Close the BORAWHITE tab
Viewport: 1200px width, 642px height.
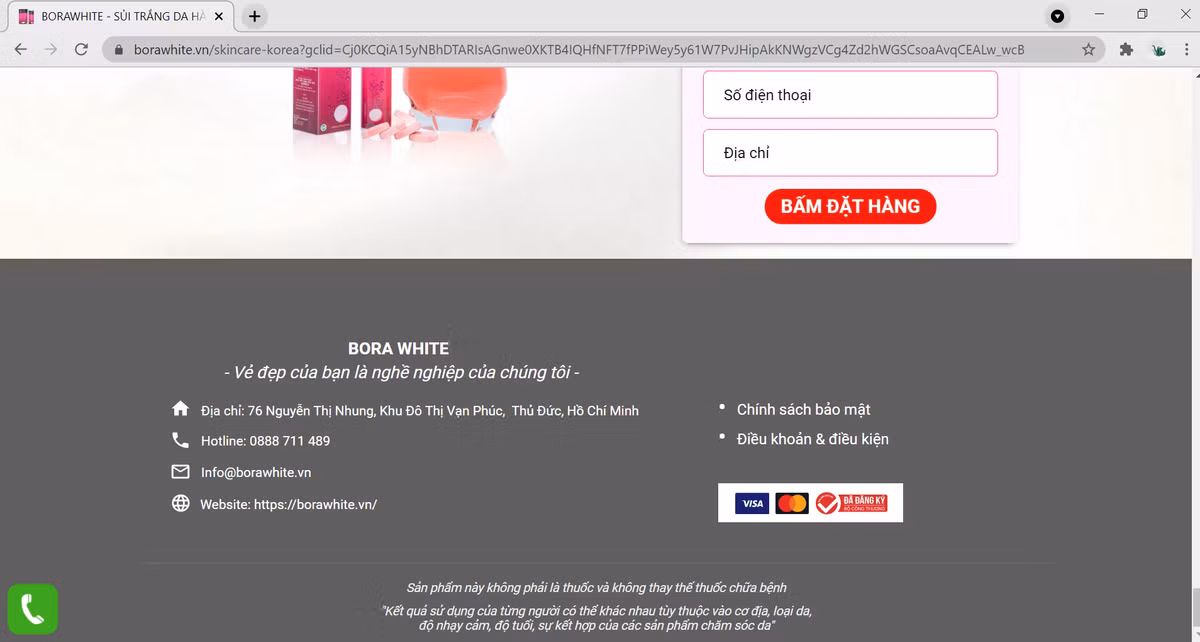(x=219, y=17)
